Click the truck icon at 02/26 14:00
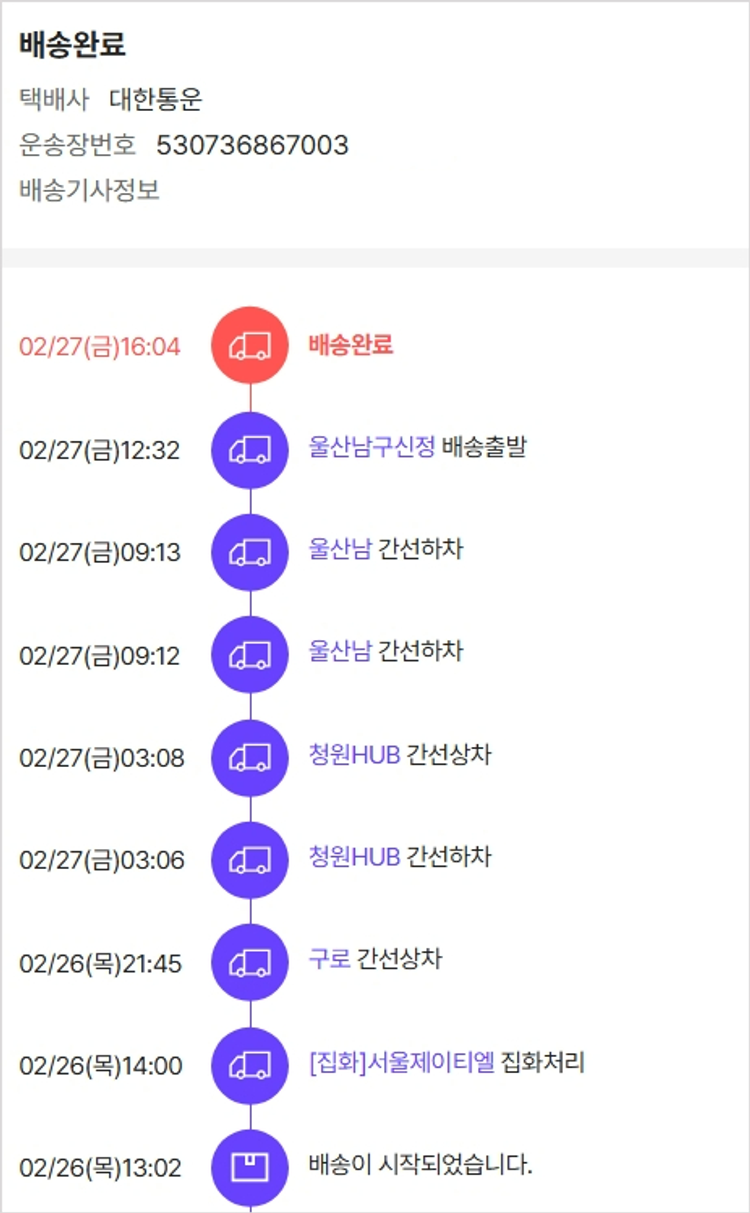This screenshot has height=1213, width=750. [x=250, y=1066]
